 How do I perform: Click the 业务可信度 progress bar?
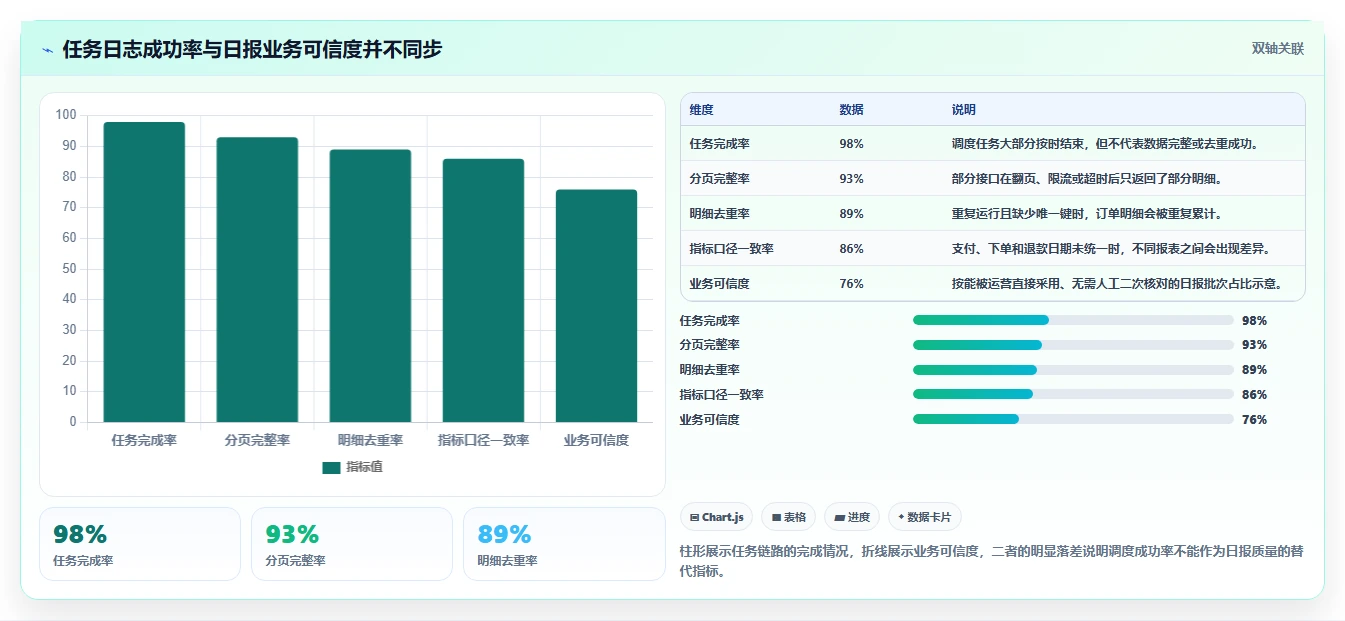tap(1073, 420)
